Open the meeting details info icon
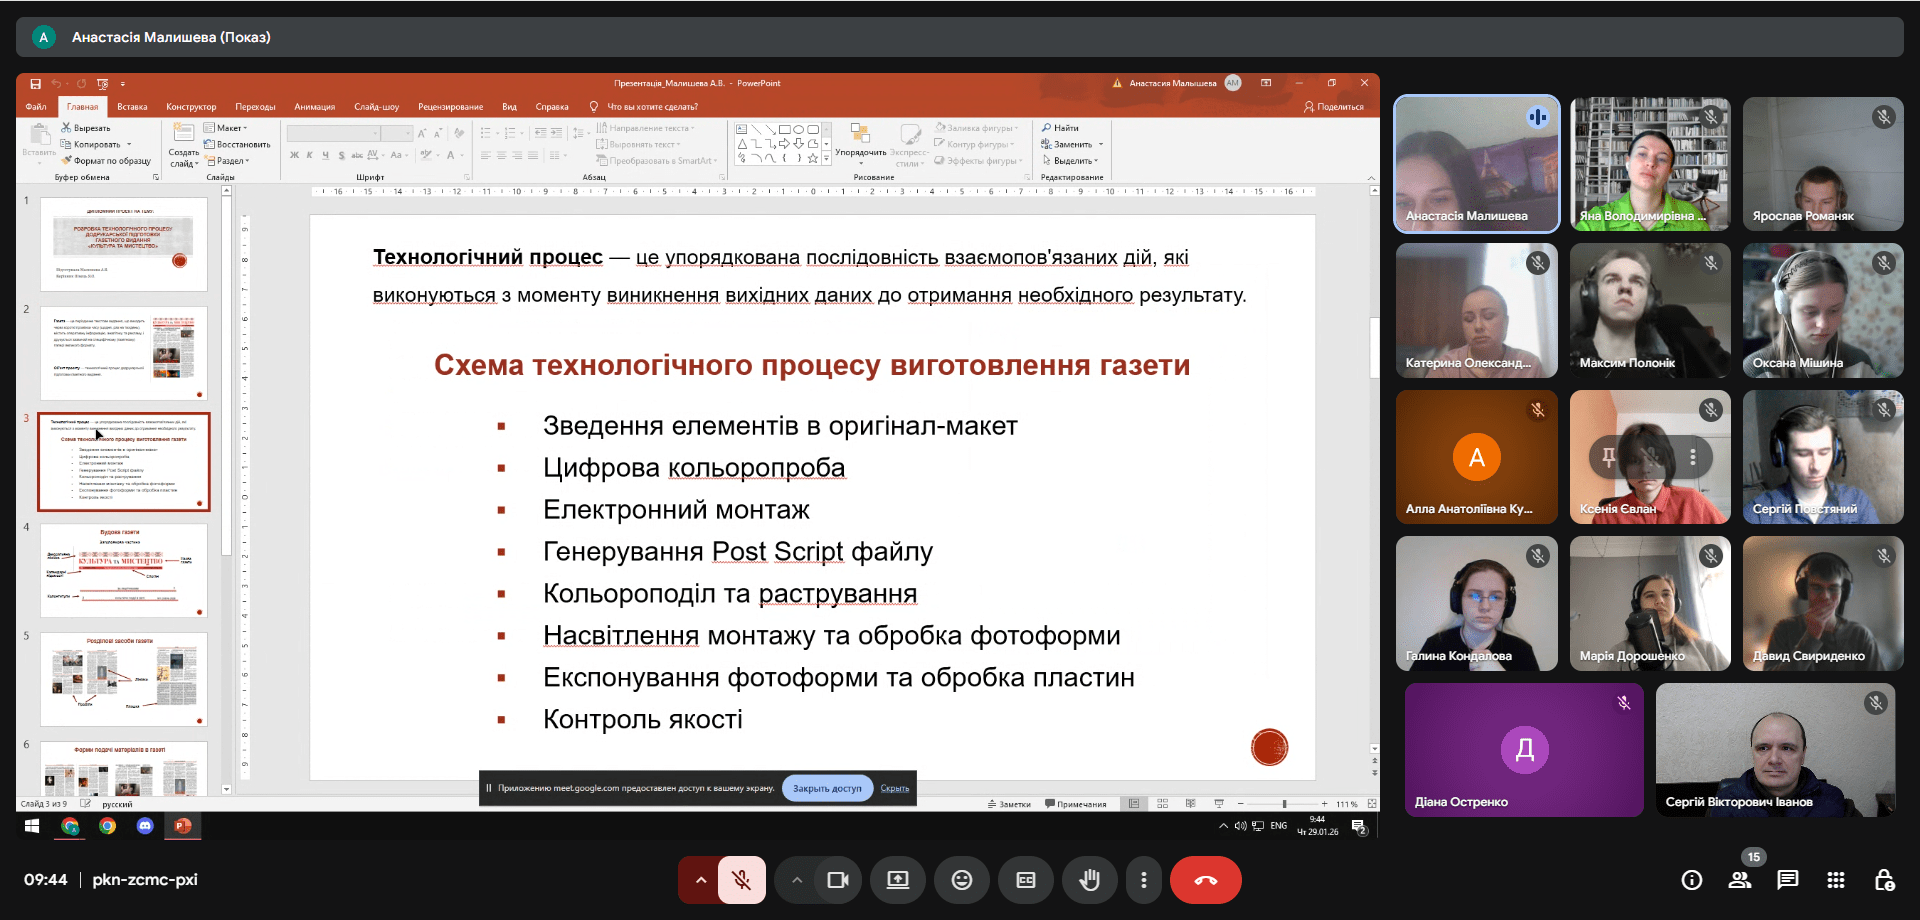The width and height of the screenshot is (1920, 920). [1691, 880]
